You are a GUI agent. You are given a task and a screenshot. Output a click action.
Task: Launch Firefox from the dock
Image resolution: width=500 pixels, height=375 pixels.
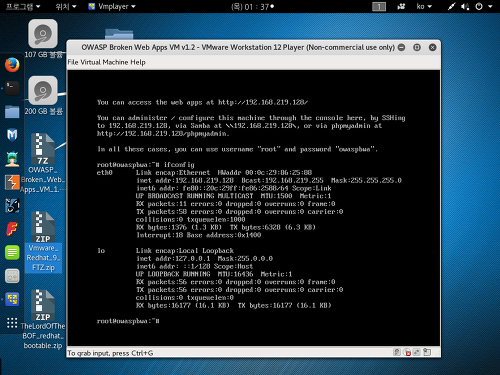pyautogui.click(x=12, y=65)
